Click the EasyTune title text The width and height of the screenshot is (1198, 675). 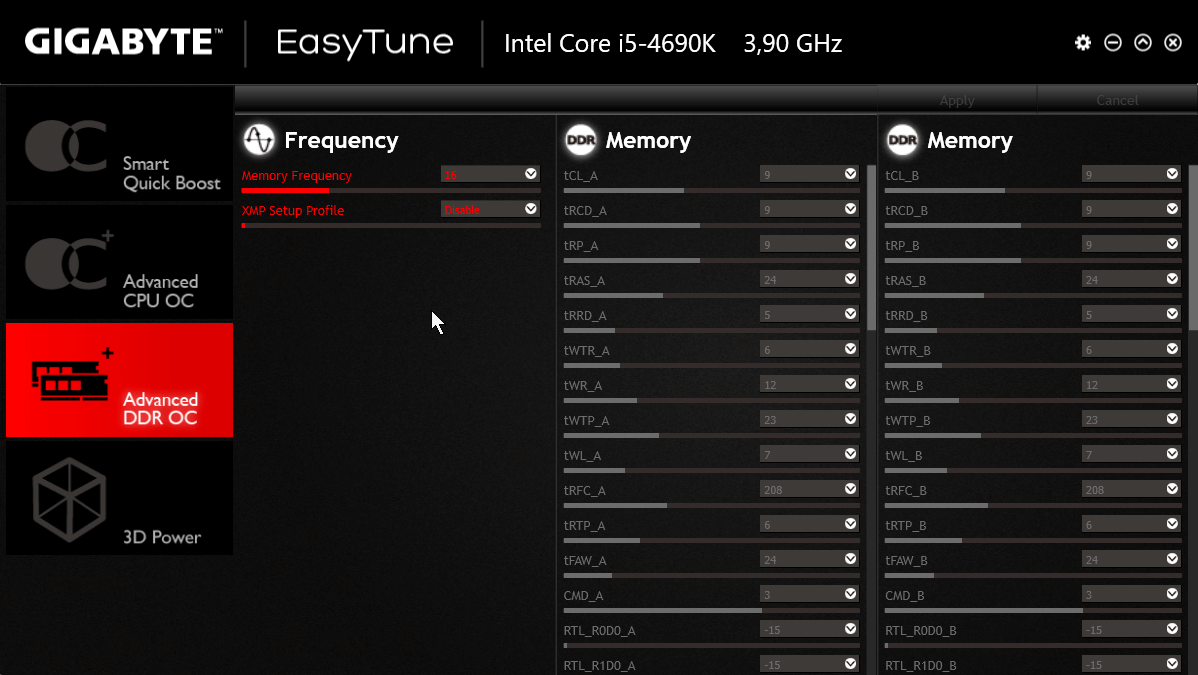(364, 43)
